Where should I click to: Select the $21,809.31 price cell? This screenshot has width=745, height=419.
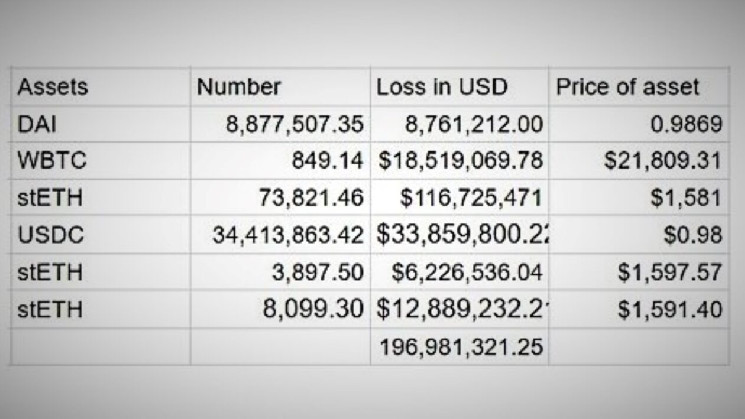pos(637,161)
